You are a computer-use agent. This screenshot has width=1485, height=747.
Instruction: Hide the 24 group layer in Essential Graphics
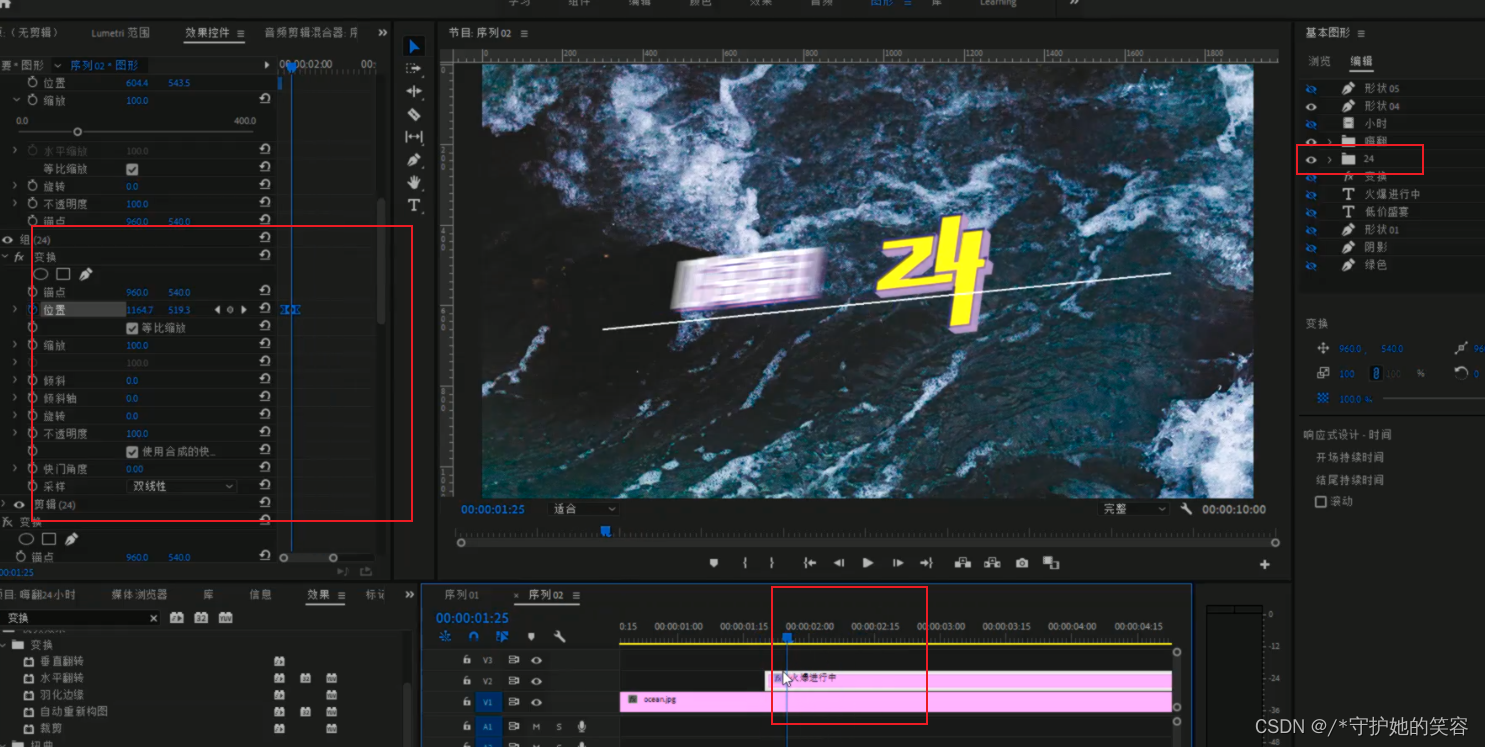click(1311, 159)
